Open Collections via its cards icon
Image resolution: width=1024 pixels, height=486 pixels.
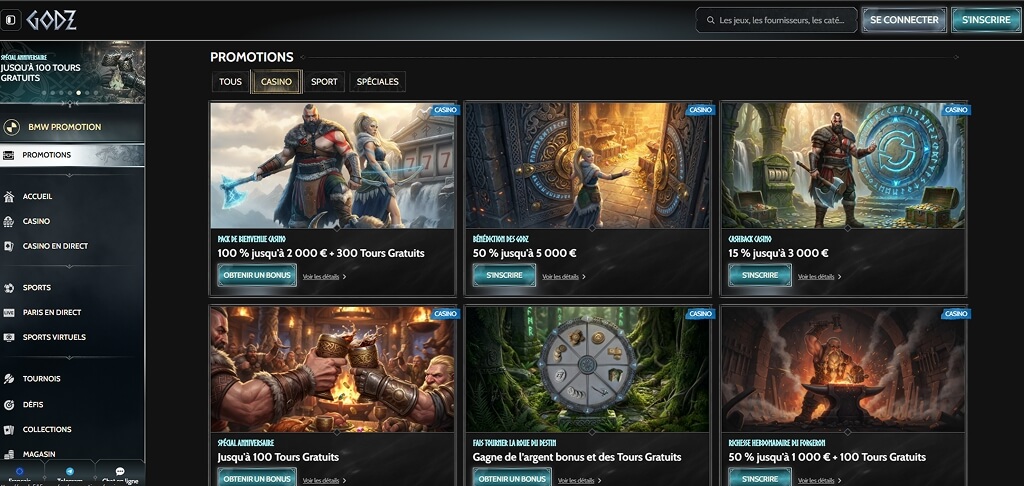coord(8,430)
